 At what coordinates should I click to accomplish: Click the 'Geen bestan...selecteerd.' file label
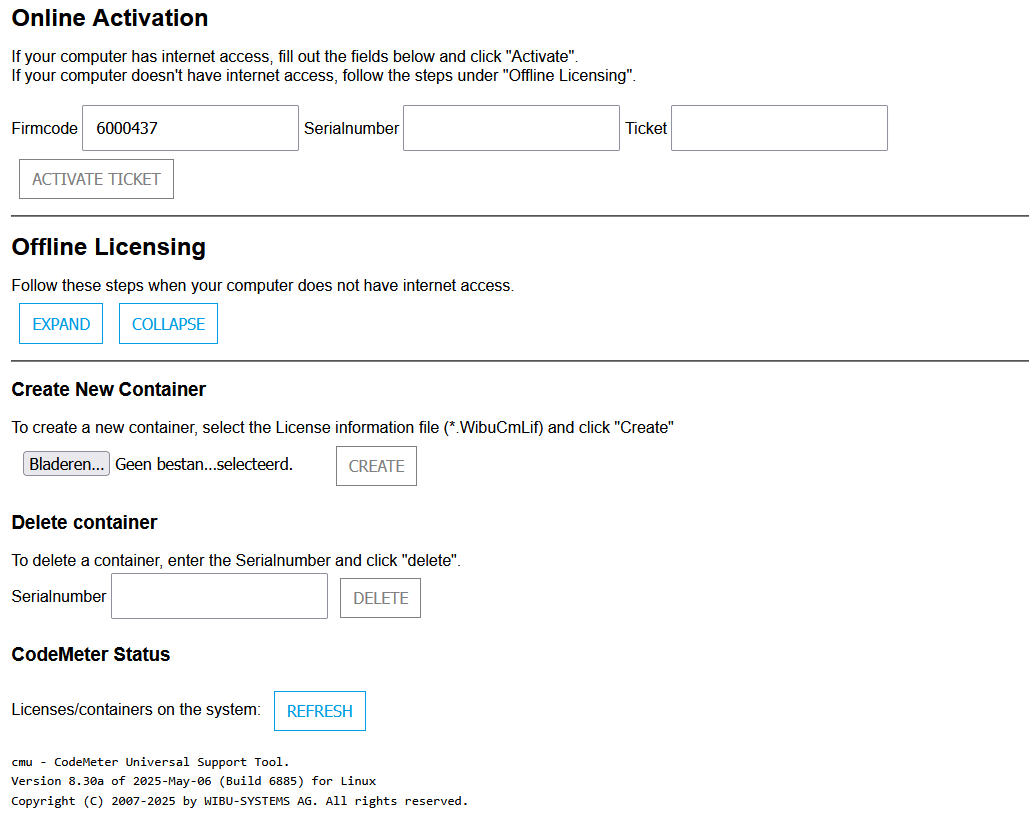pos(204,464)
